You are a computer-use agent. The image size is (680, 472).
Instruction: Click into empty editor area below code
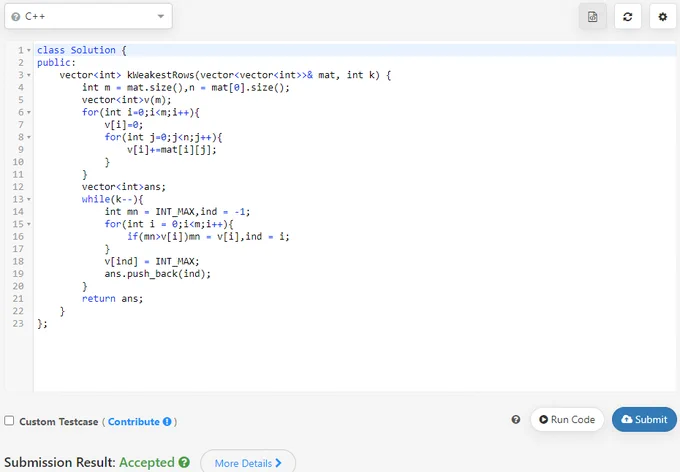(355, 360)
